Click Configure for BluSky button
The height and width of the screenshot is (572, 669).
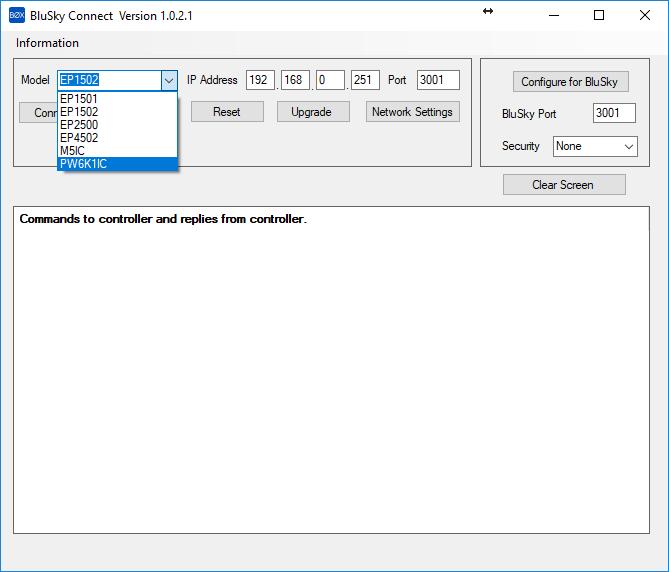[571, 82]
